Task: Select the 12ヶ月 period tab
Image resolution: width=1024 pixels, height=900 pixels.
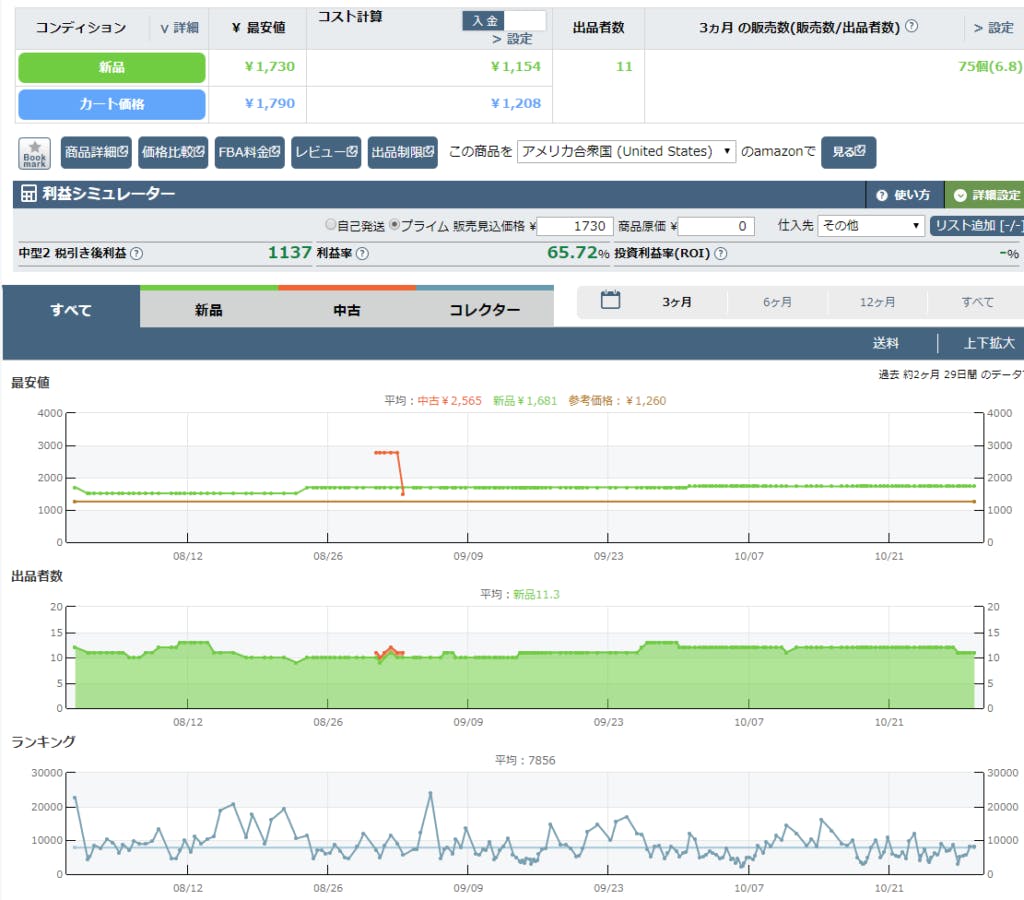Action: 877,302
